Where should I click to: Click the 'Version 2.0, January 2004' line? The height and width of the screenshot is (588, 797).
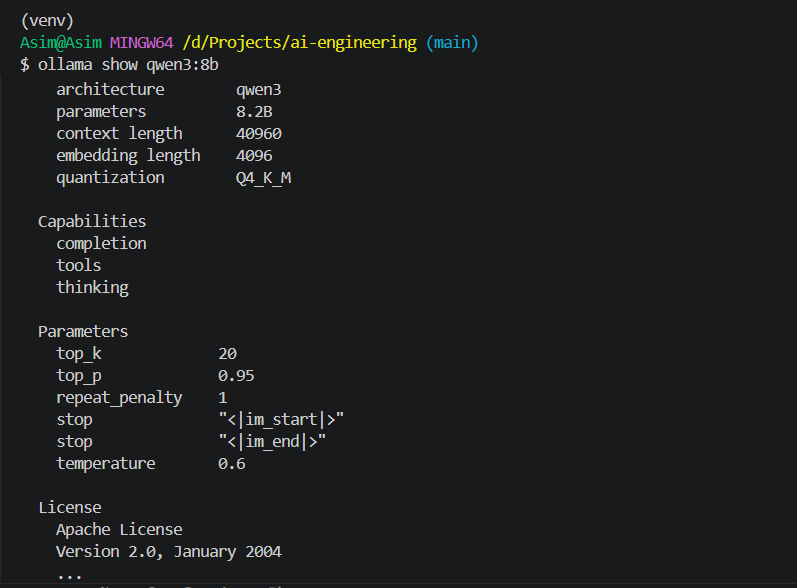pyautogui.click(x=169, y=552)
